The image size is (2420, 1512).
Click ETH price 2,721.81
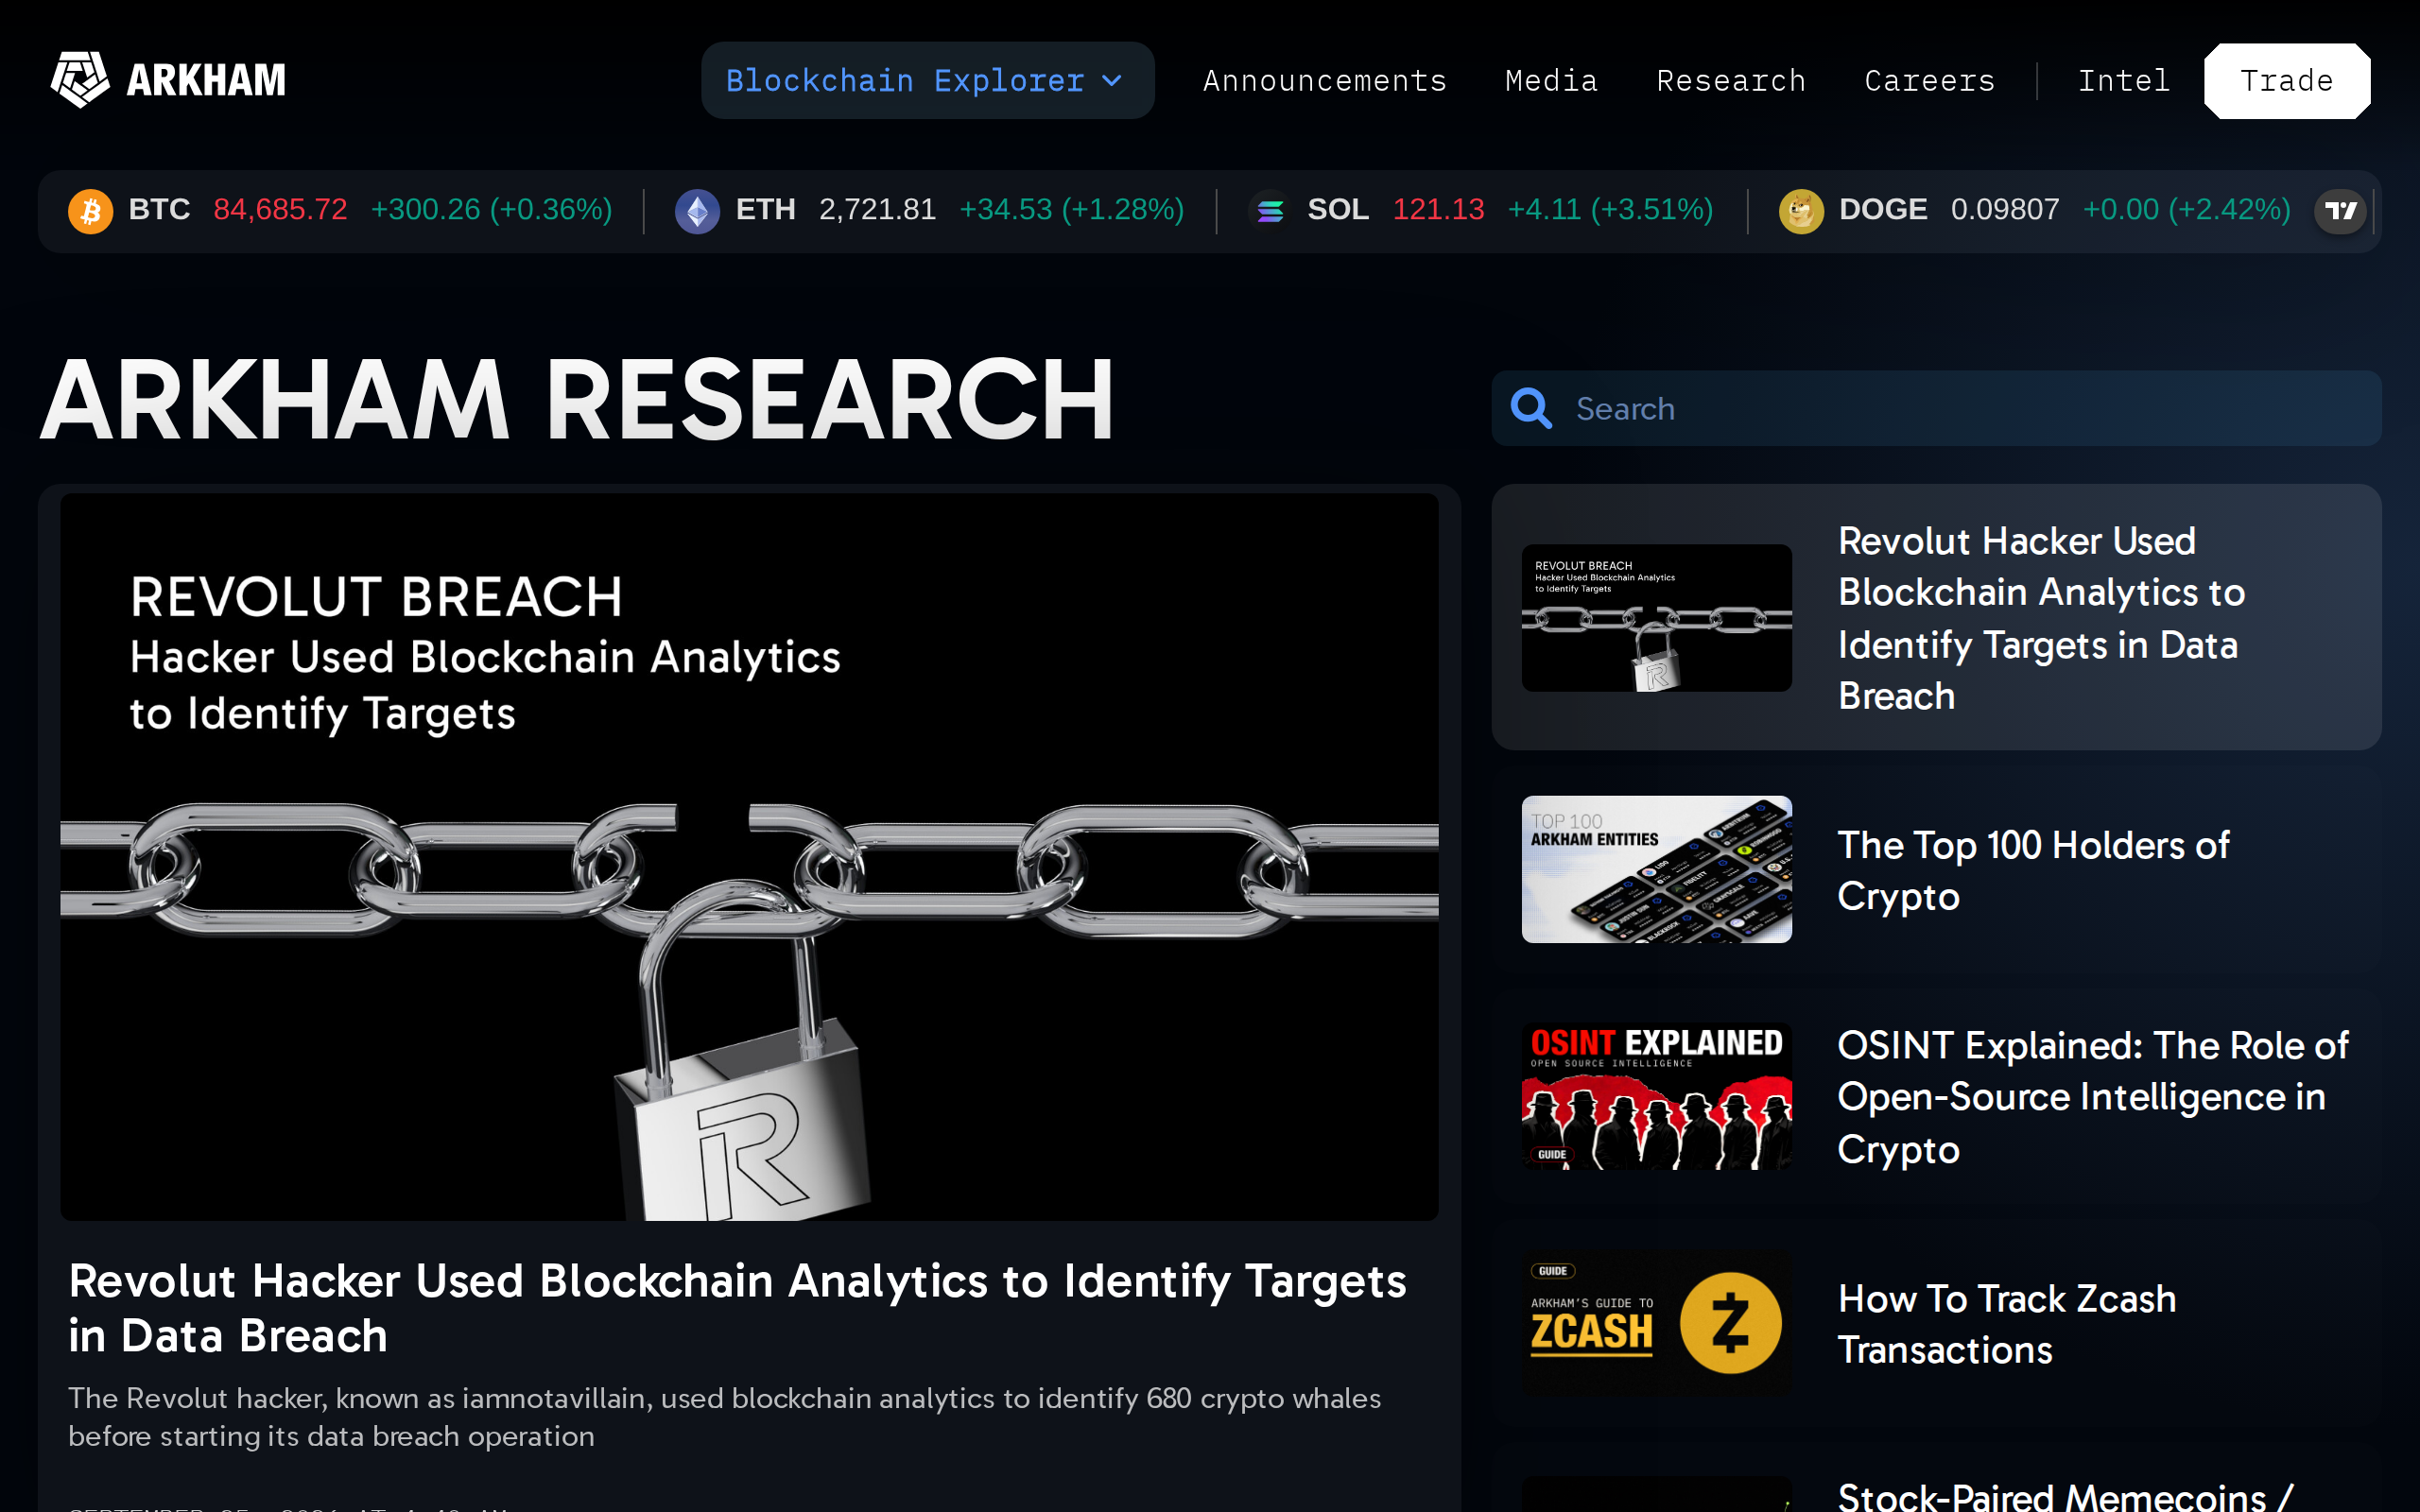(877, 210)
